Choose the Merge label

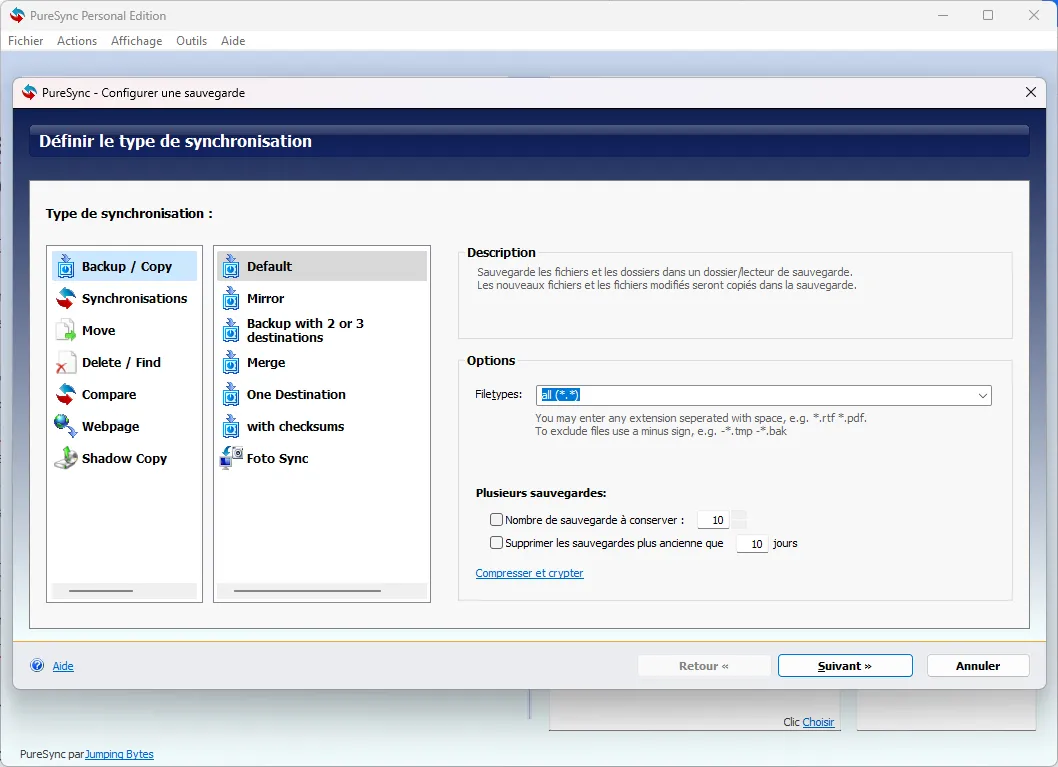point(266,362)
